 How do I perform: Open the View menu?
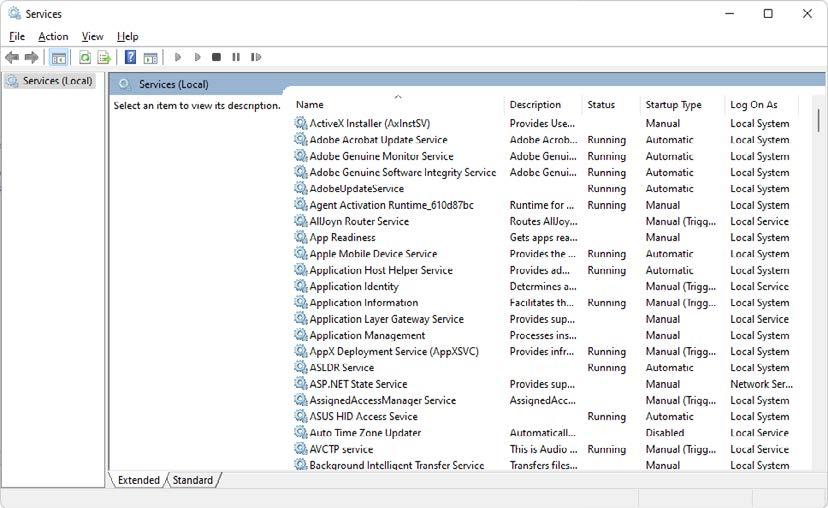coord(92,36)
